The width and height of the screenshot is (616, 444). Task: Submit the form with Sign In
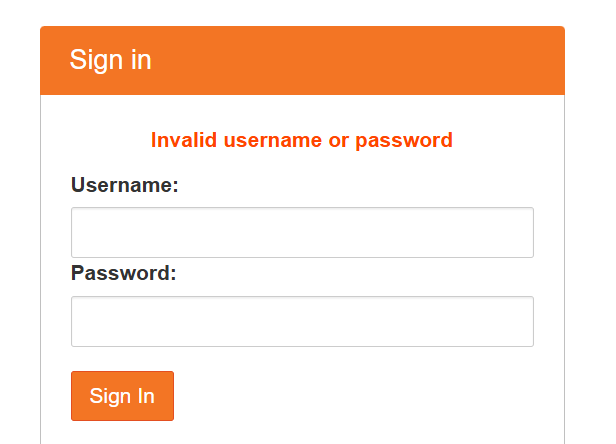pyautogui.click(x=122, y=396)
